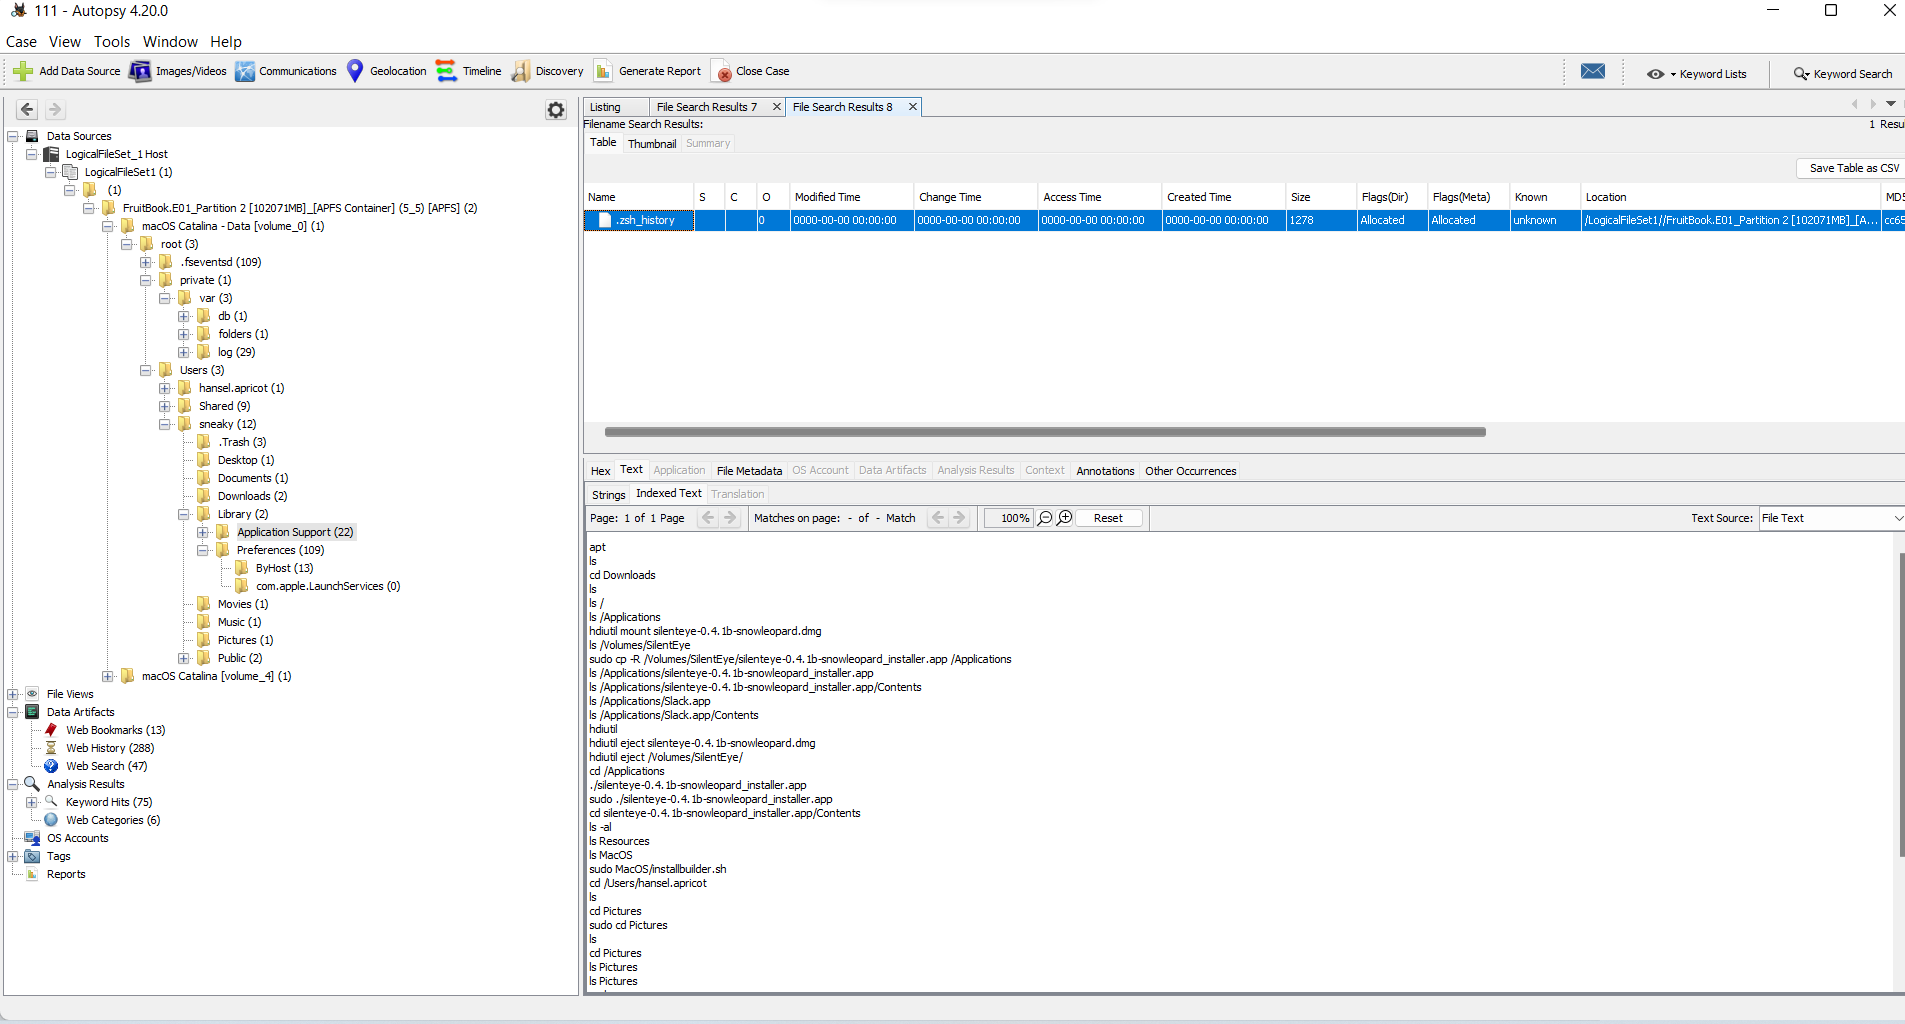
Task: Expand the Keyword Hits node
Action: click(32, 802)
